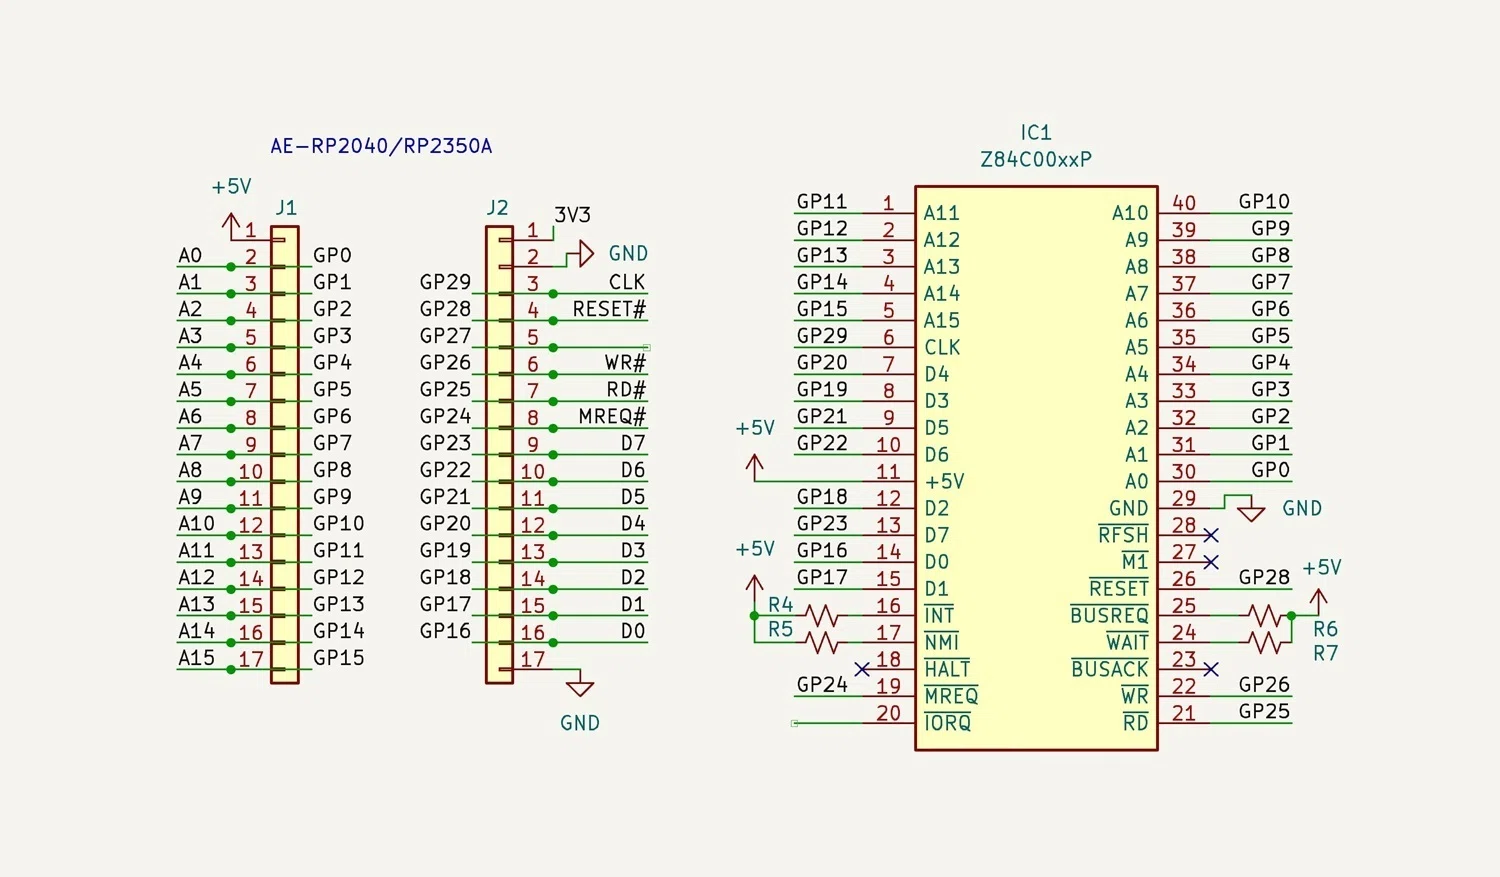Click the MREQ# net label on J2
Image resolution: width=1500 pixels, height=877 pixels.
coord(612,416)
